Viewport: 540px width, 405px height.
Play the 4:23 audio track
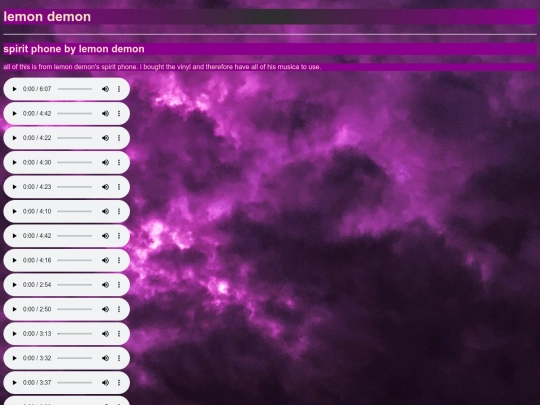point(14,187)
